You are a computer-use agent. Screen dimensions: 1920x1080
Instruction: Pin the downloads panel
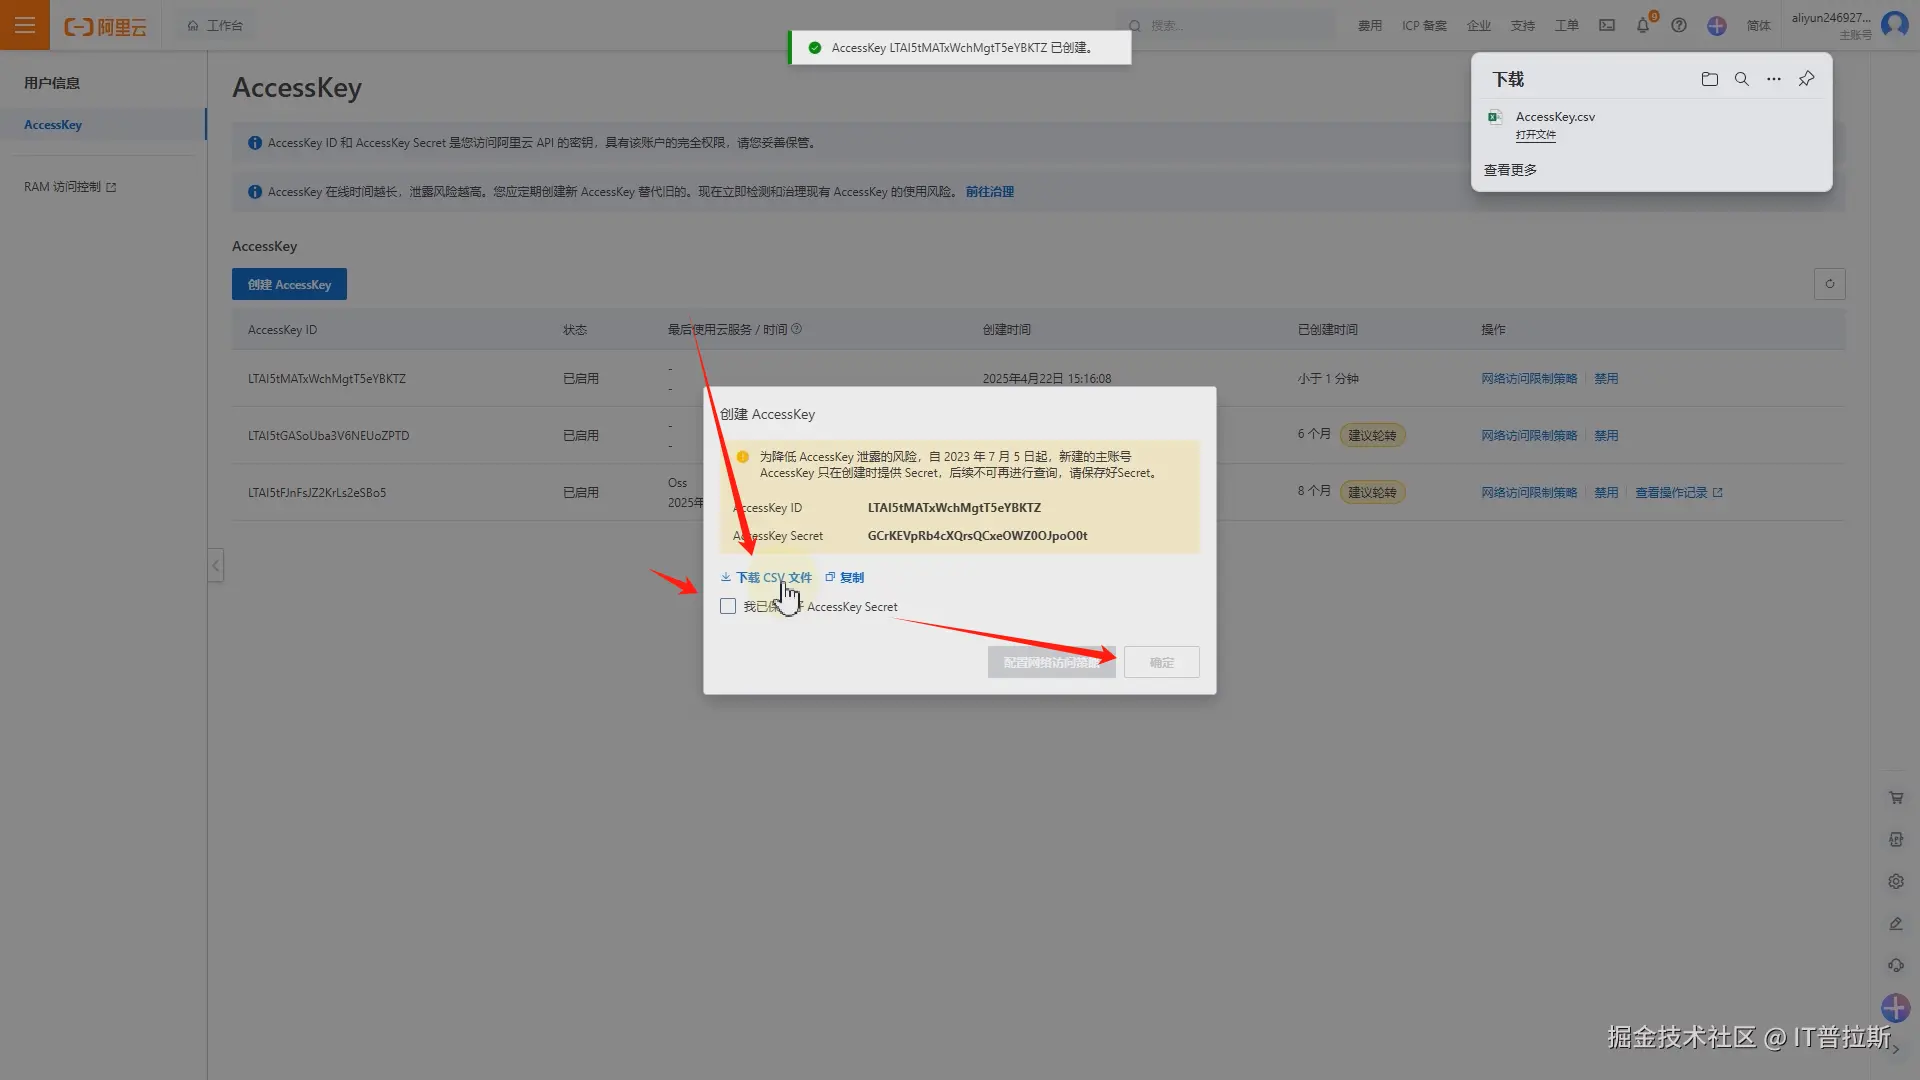(1806, 79)
